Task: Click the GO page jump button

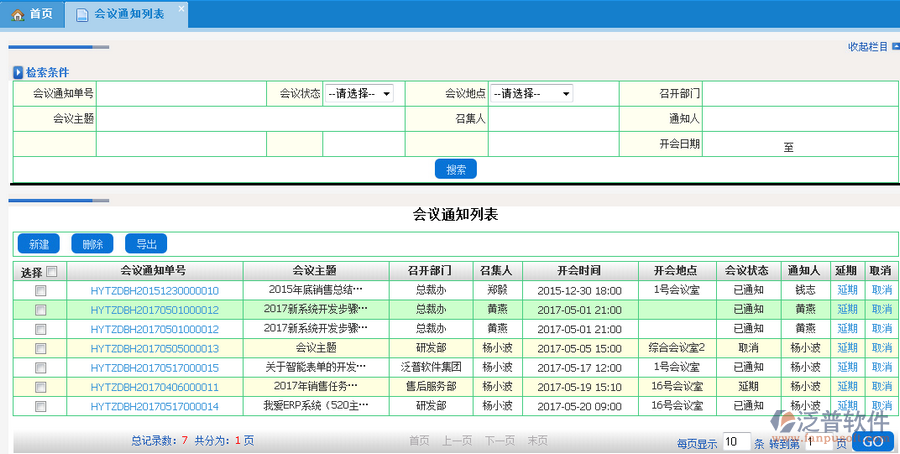Action: [872, 441]
